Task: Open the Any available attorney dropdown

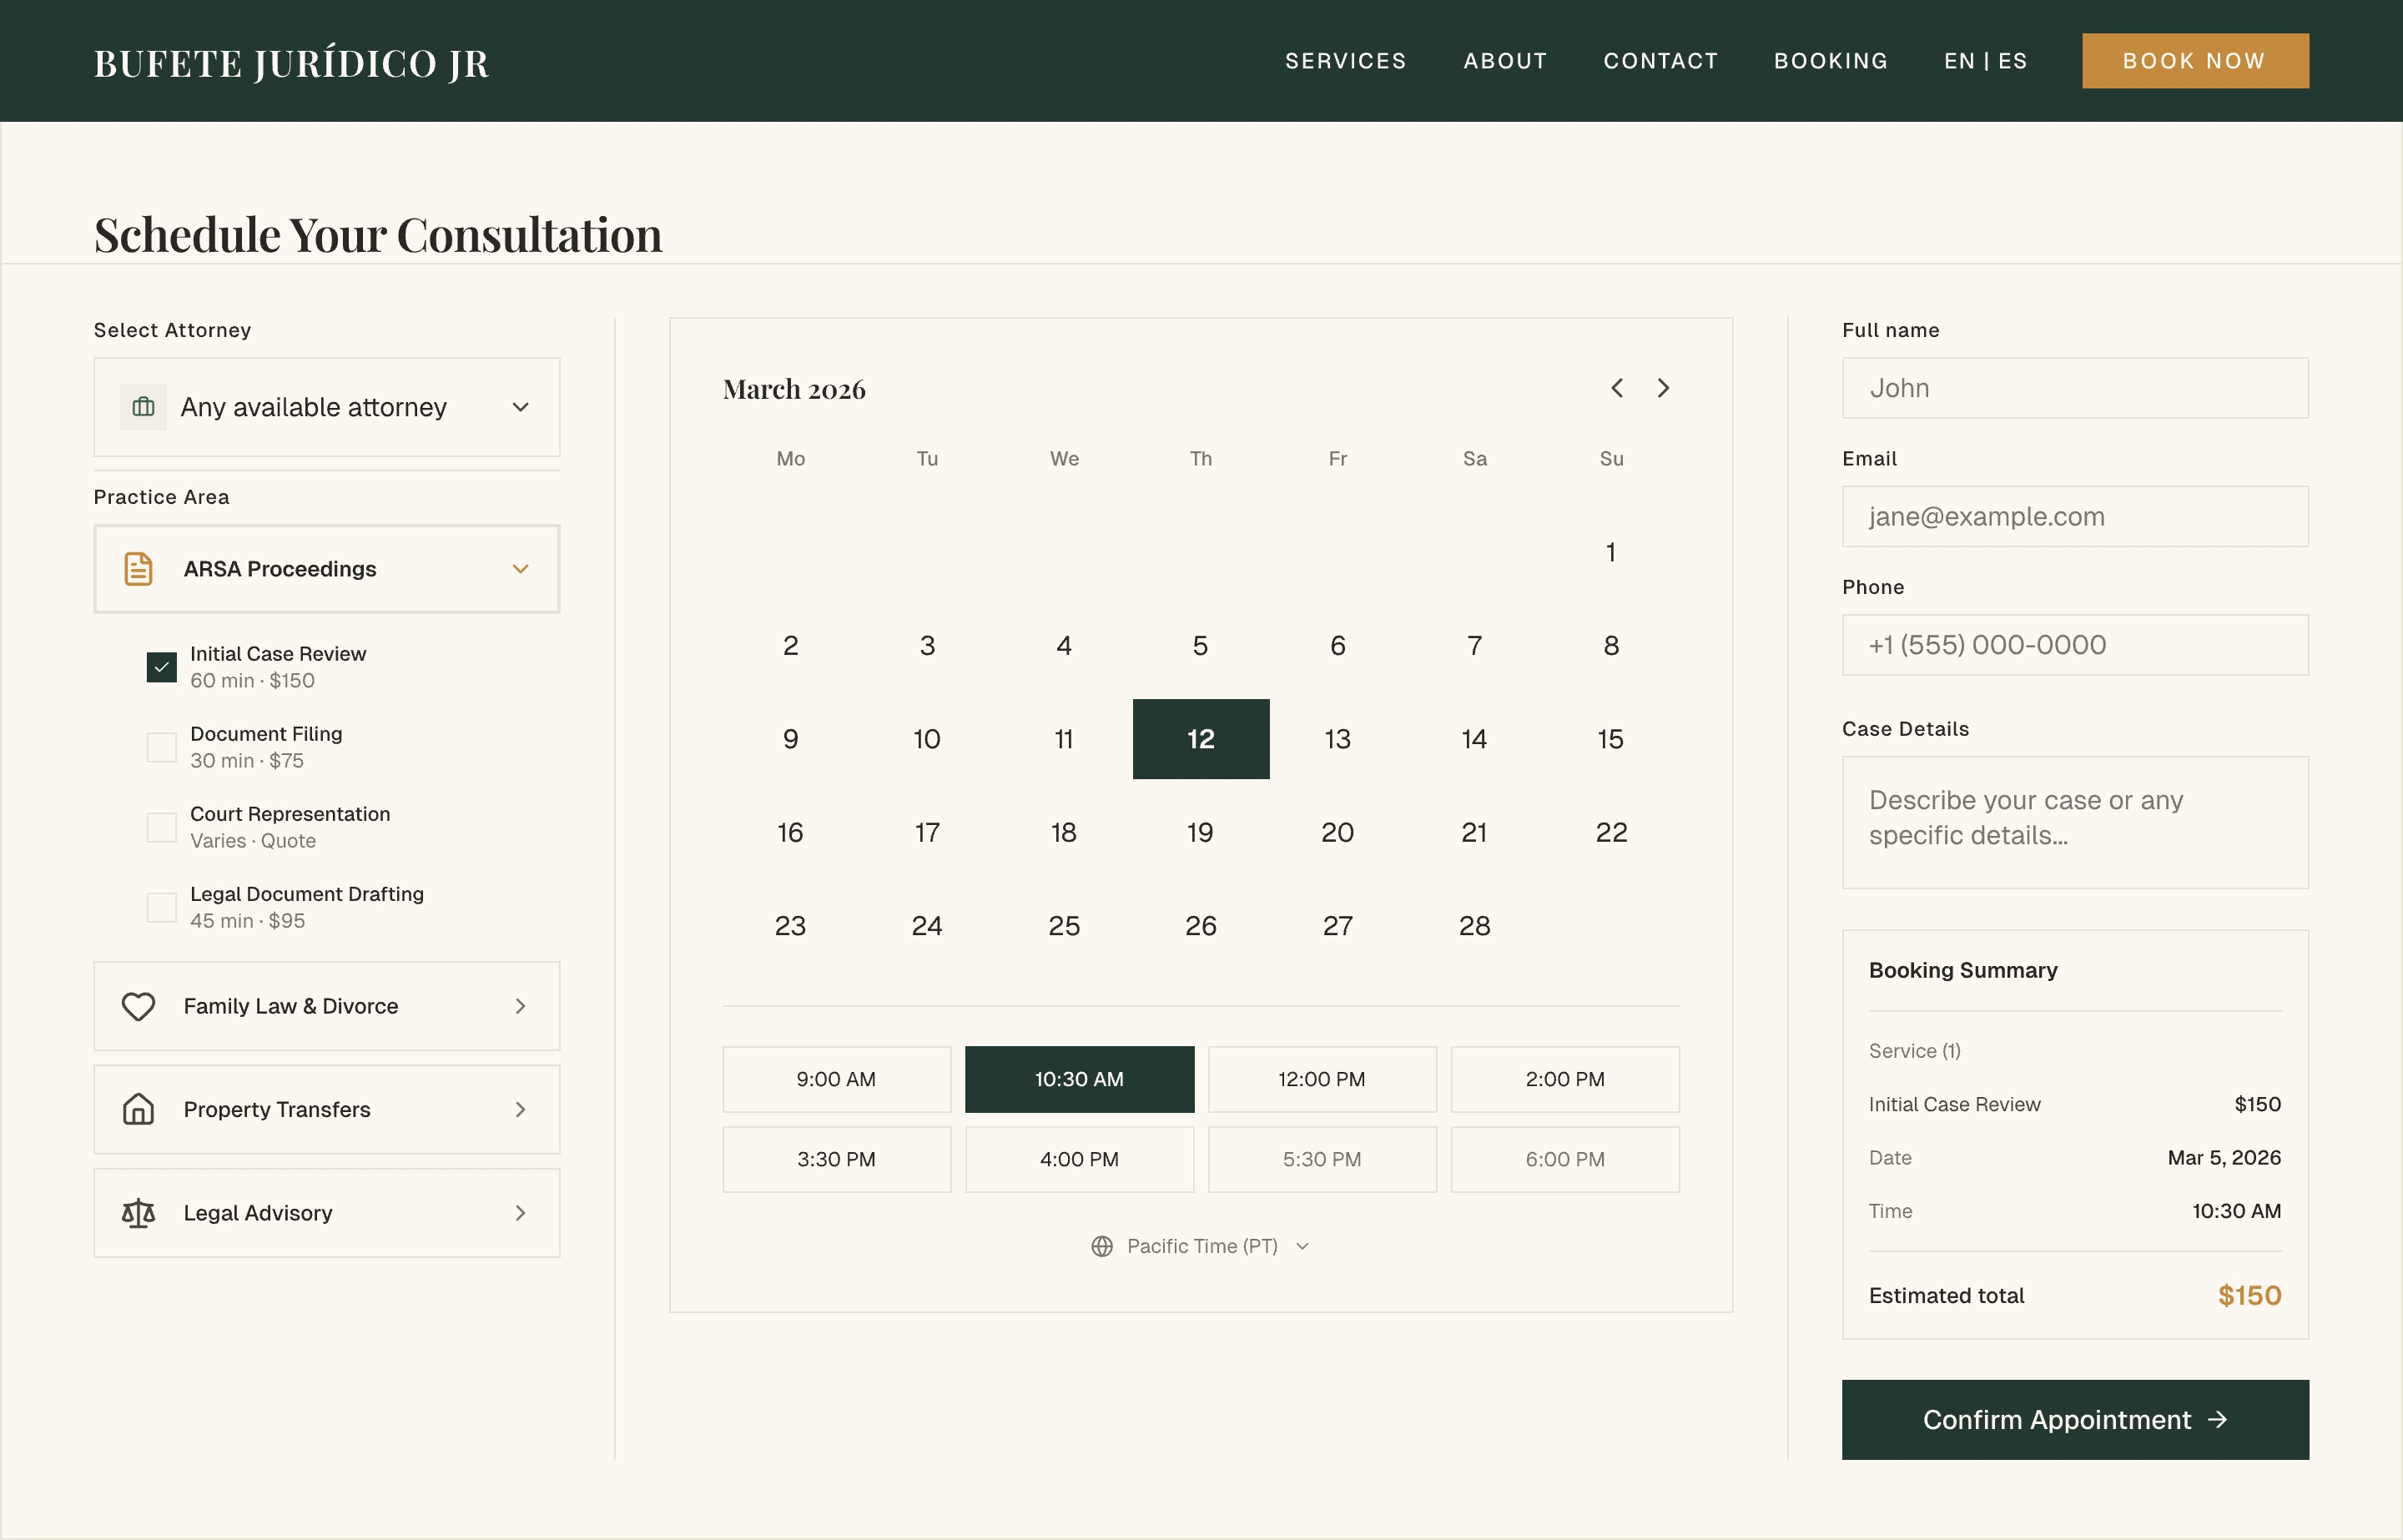Action: tap(327, 407)
